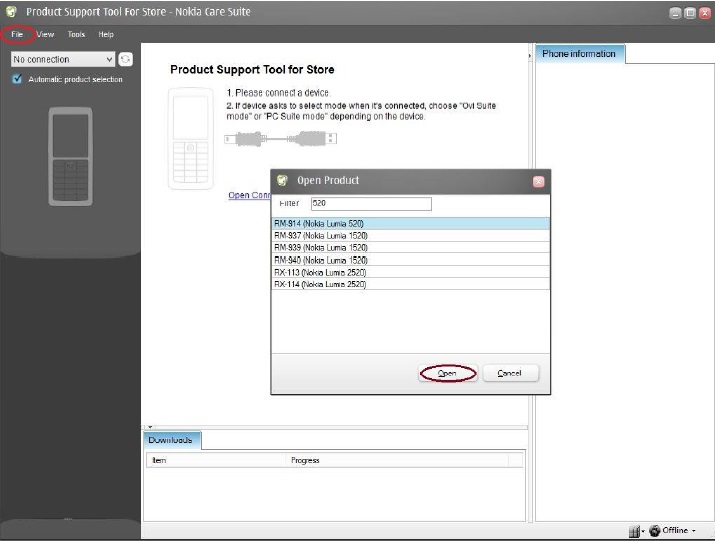Screen dimensions: 715x542
Task: Open the Help menu
Action: [106, 34]
